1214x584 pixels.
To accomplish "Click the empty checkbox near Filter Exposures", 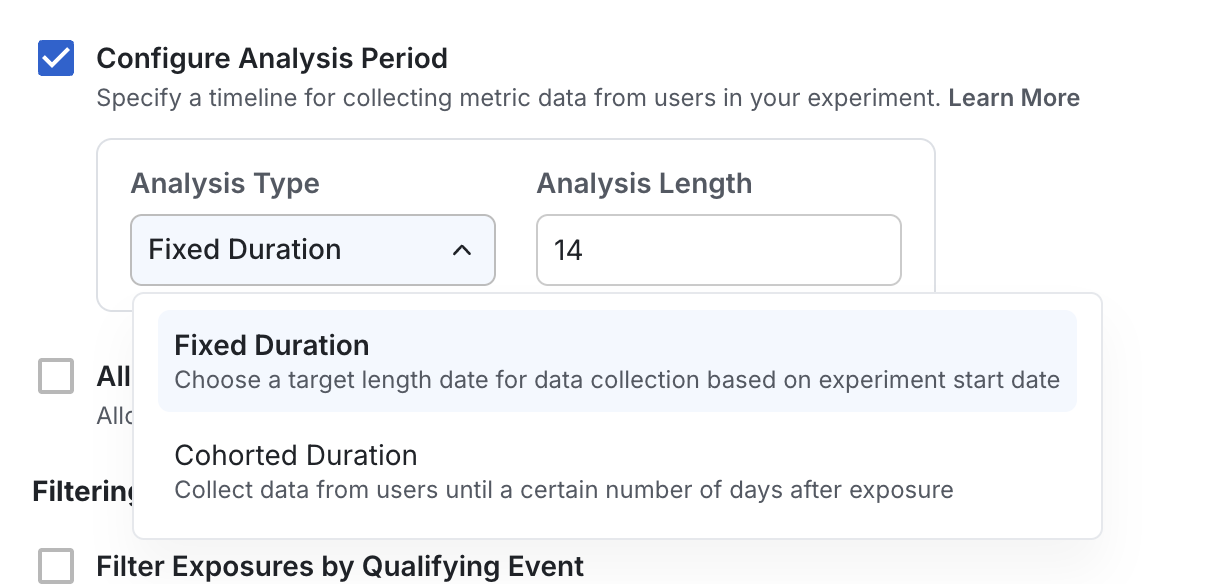I will pos(55,566).
